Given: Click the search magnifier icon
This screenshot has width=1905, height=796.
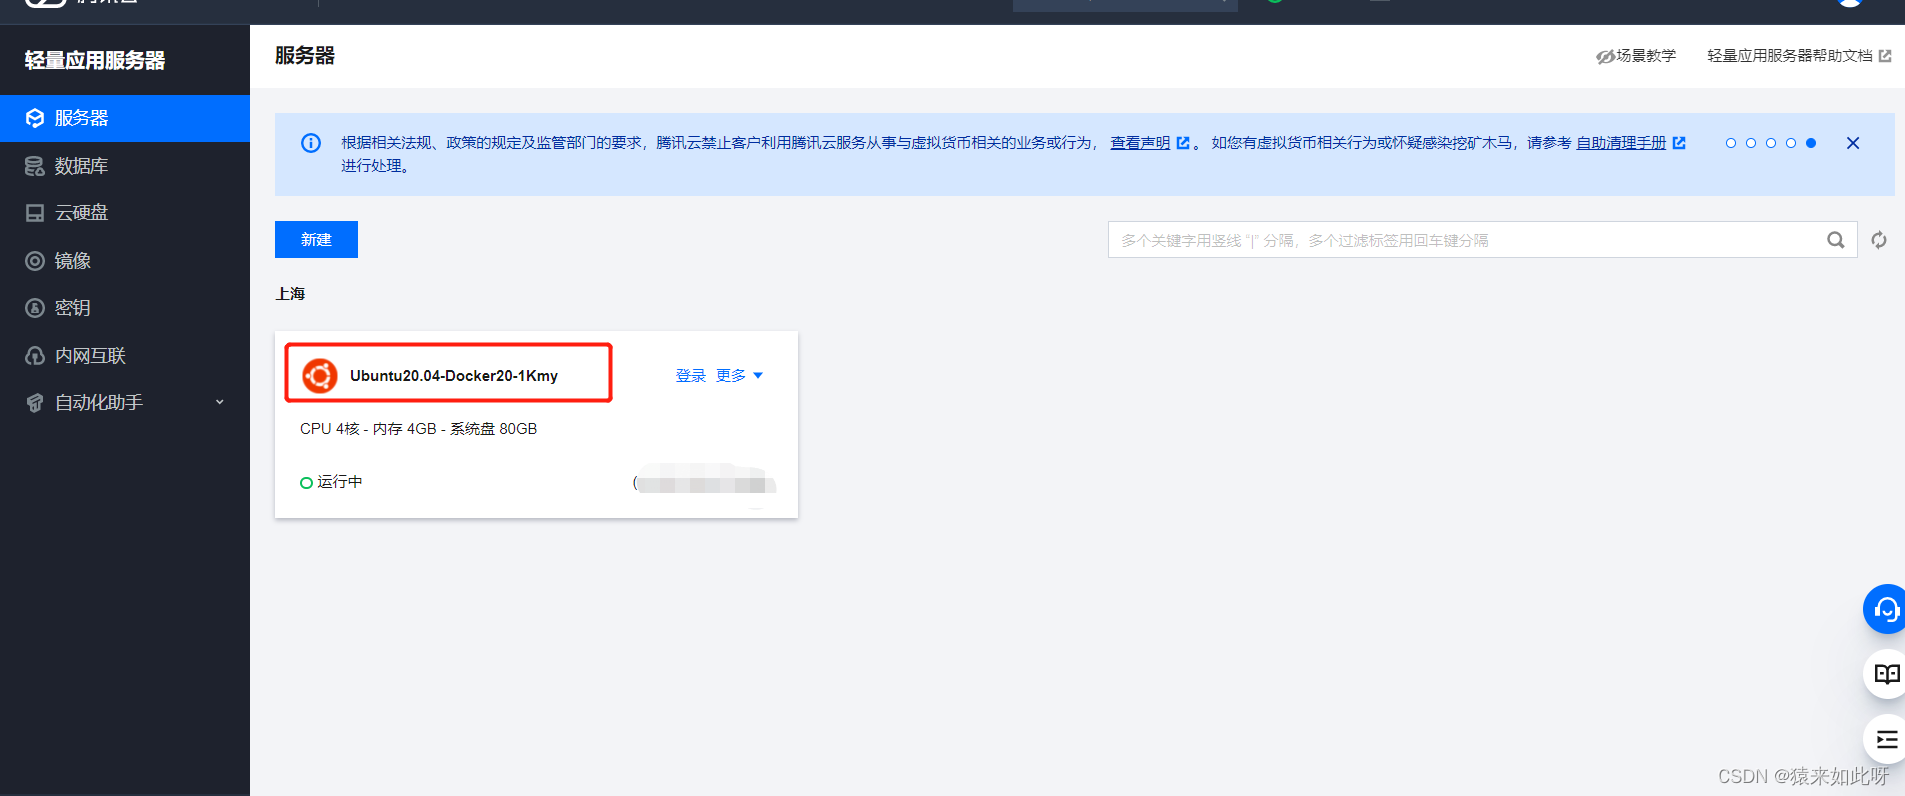Looking at the screenshot, I should (x=1836, y=240).
